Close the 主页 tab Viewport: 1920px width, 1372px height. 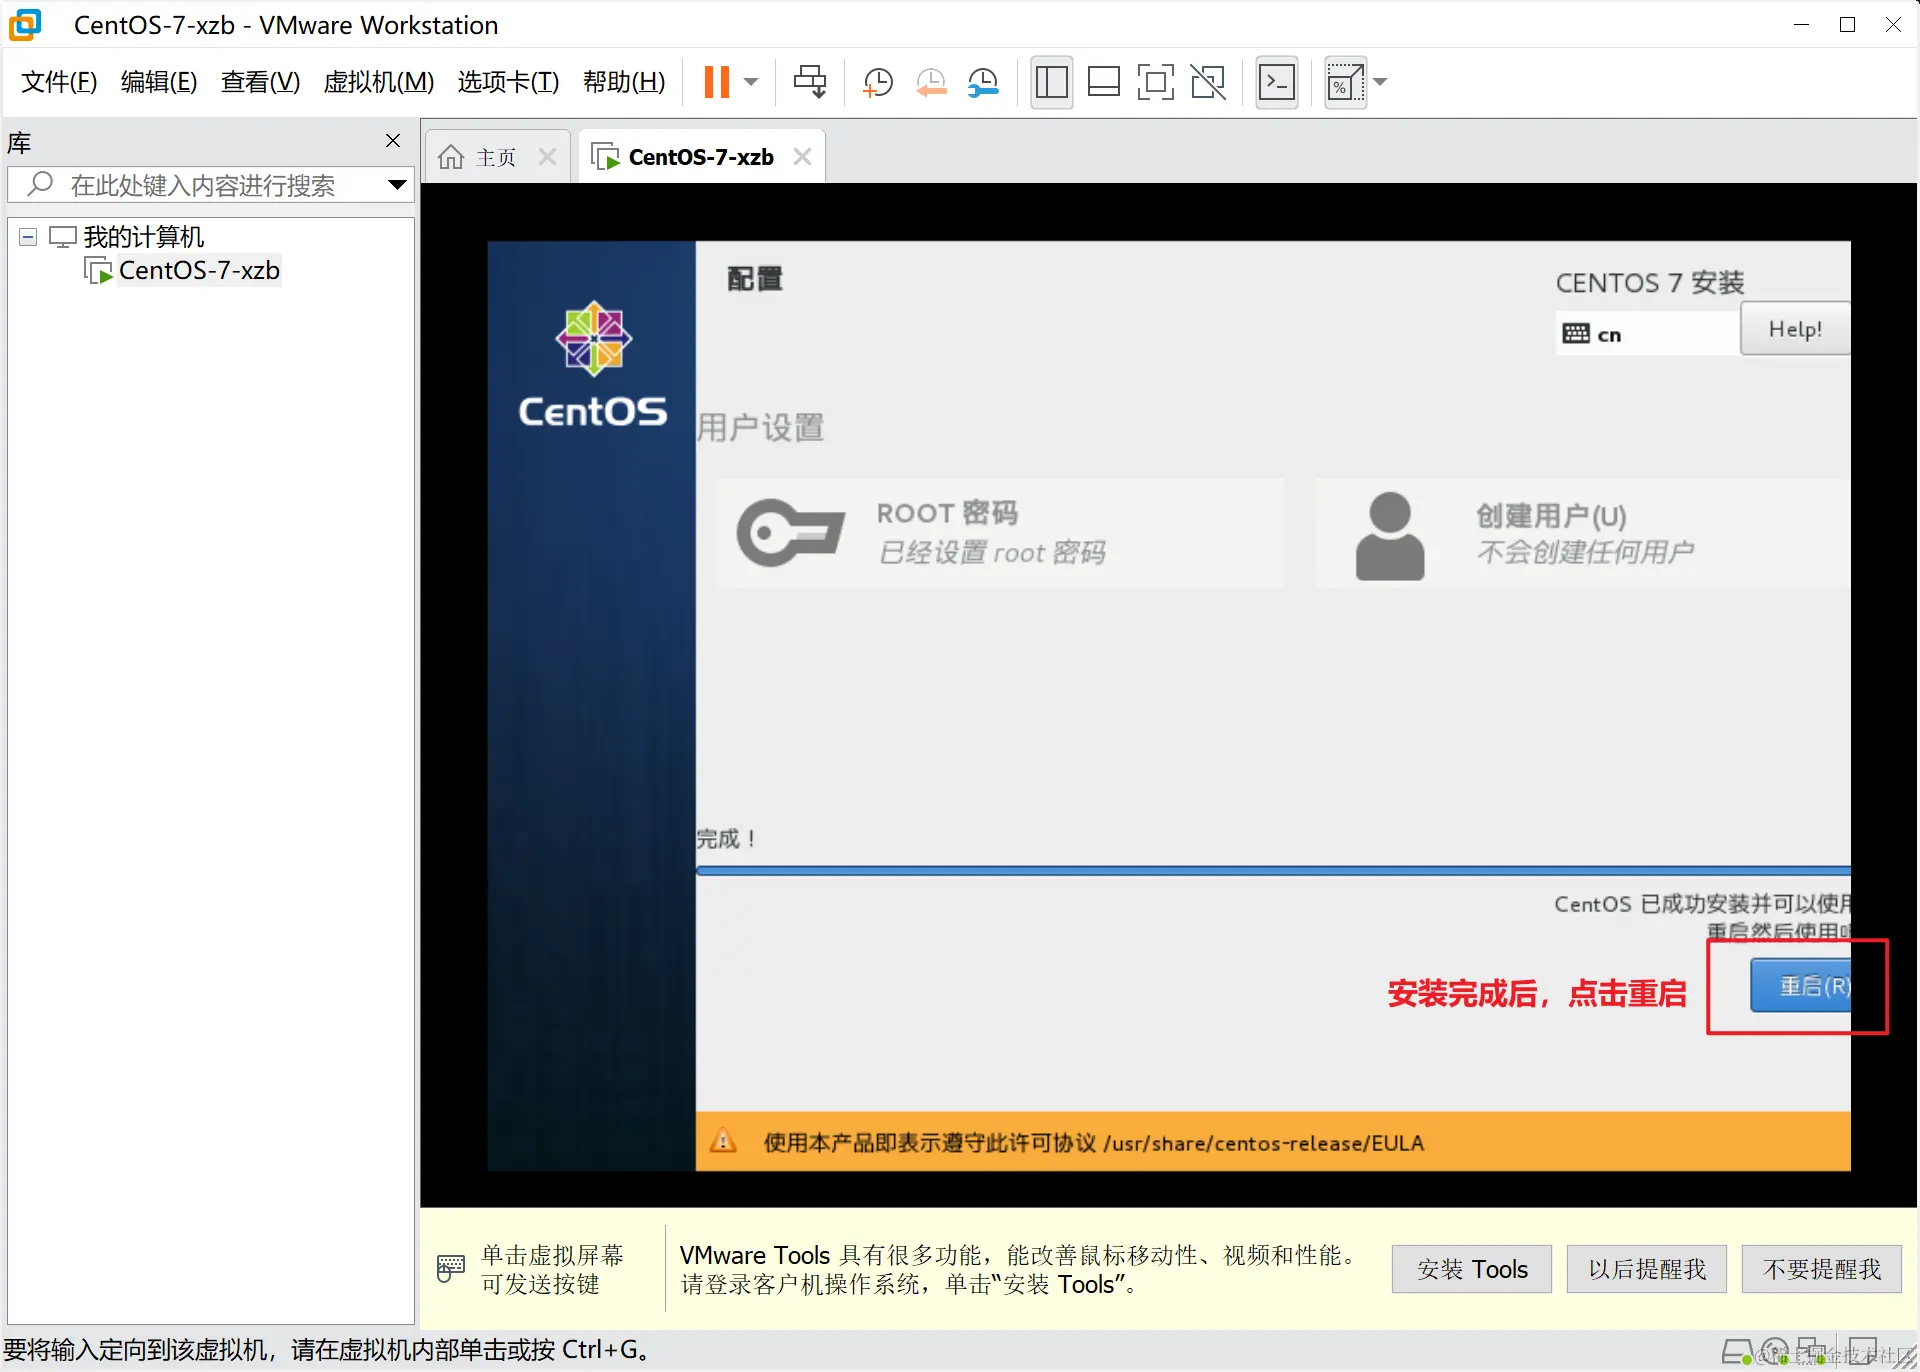547,157
